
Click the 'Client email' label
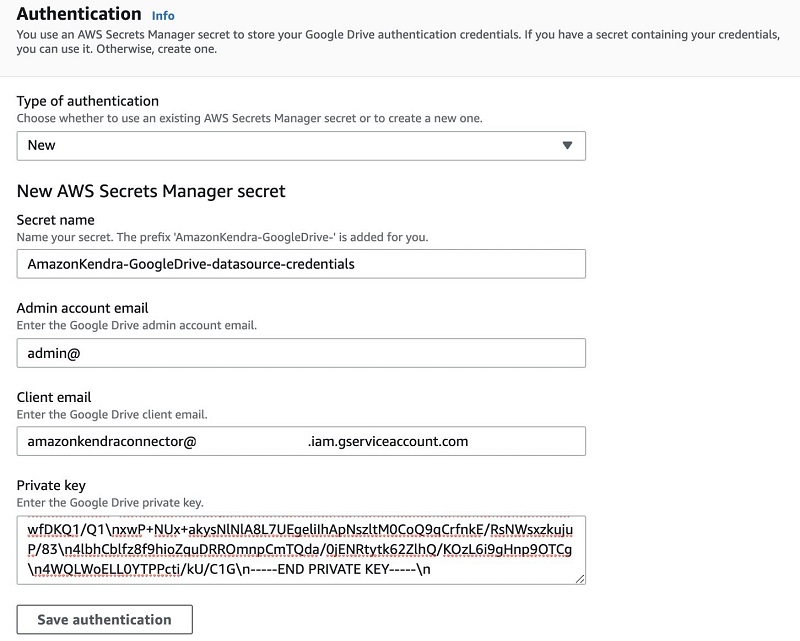point(54,397)
